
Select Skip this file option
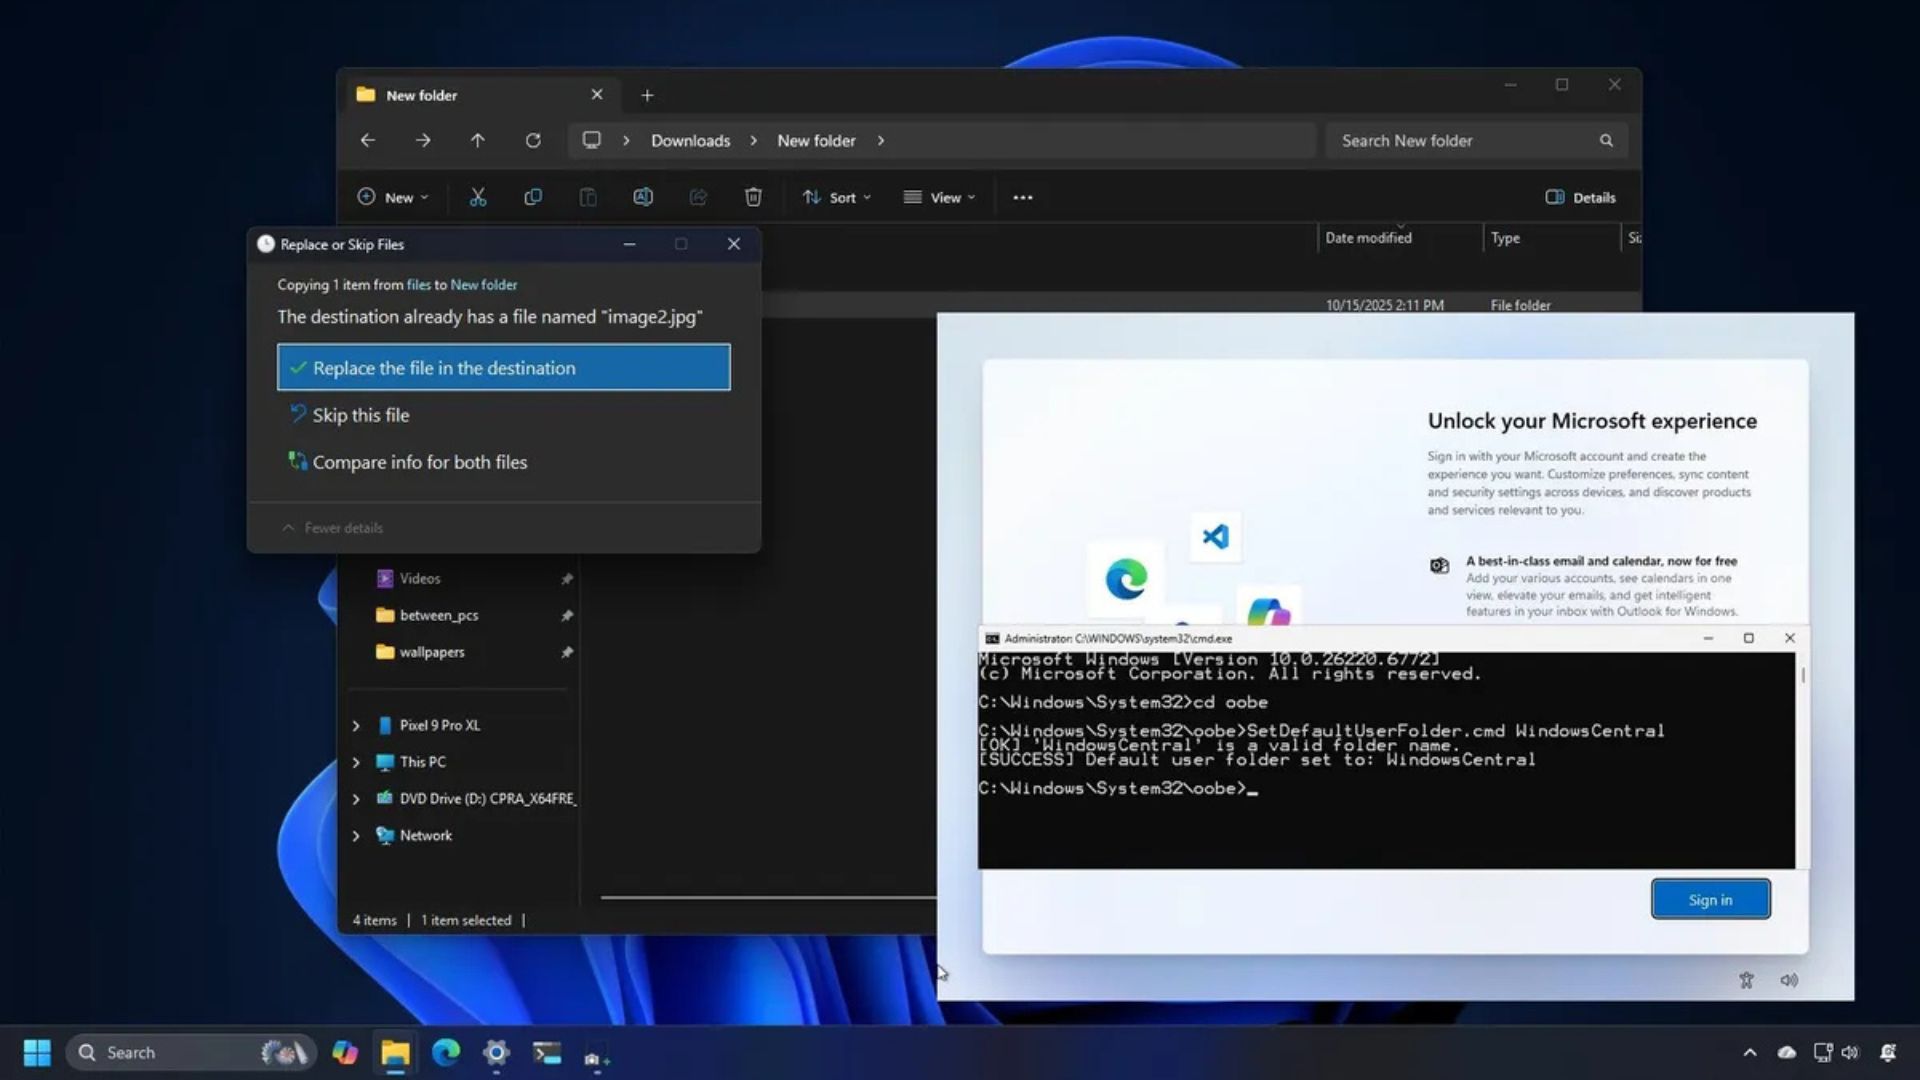(x=361, y=415)
